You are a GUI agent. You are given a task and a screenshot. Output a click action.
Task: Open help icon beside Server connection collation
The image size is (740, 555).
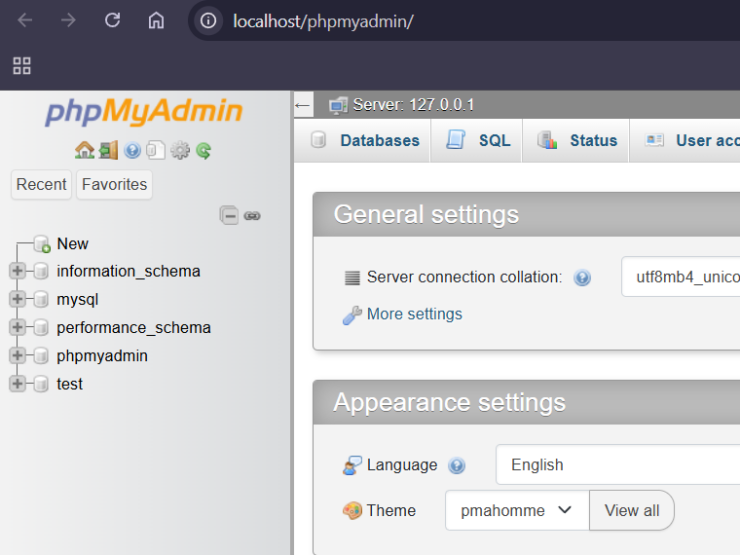click(582, 278)
